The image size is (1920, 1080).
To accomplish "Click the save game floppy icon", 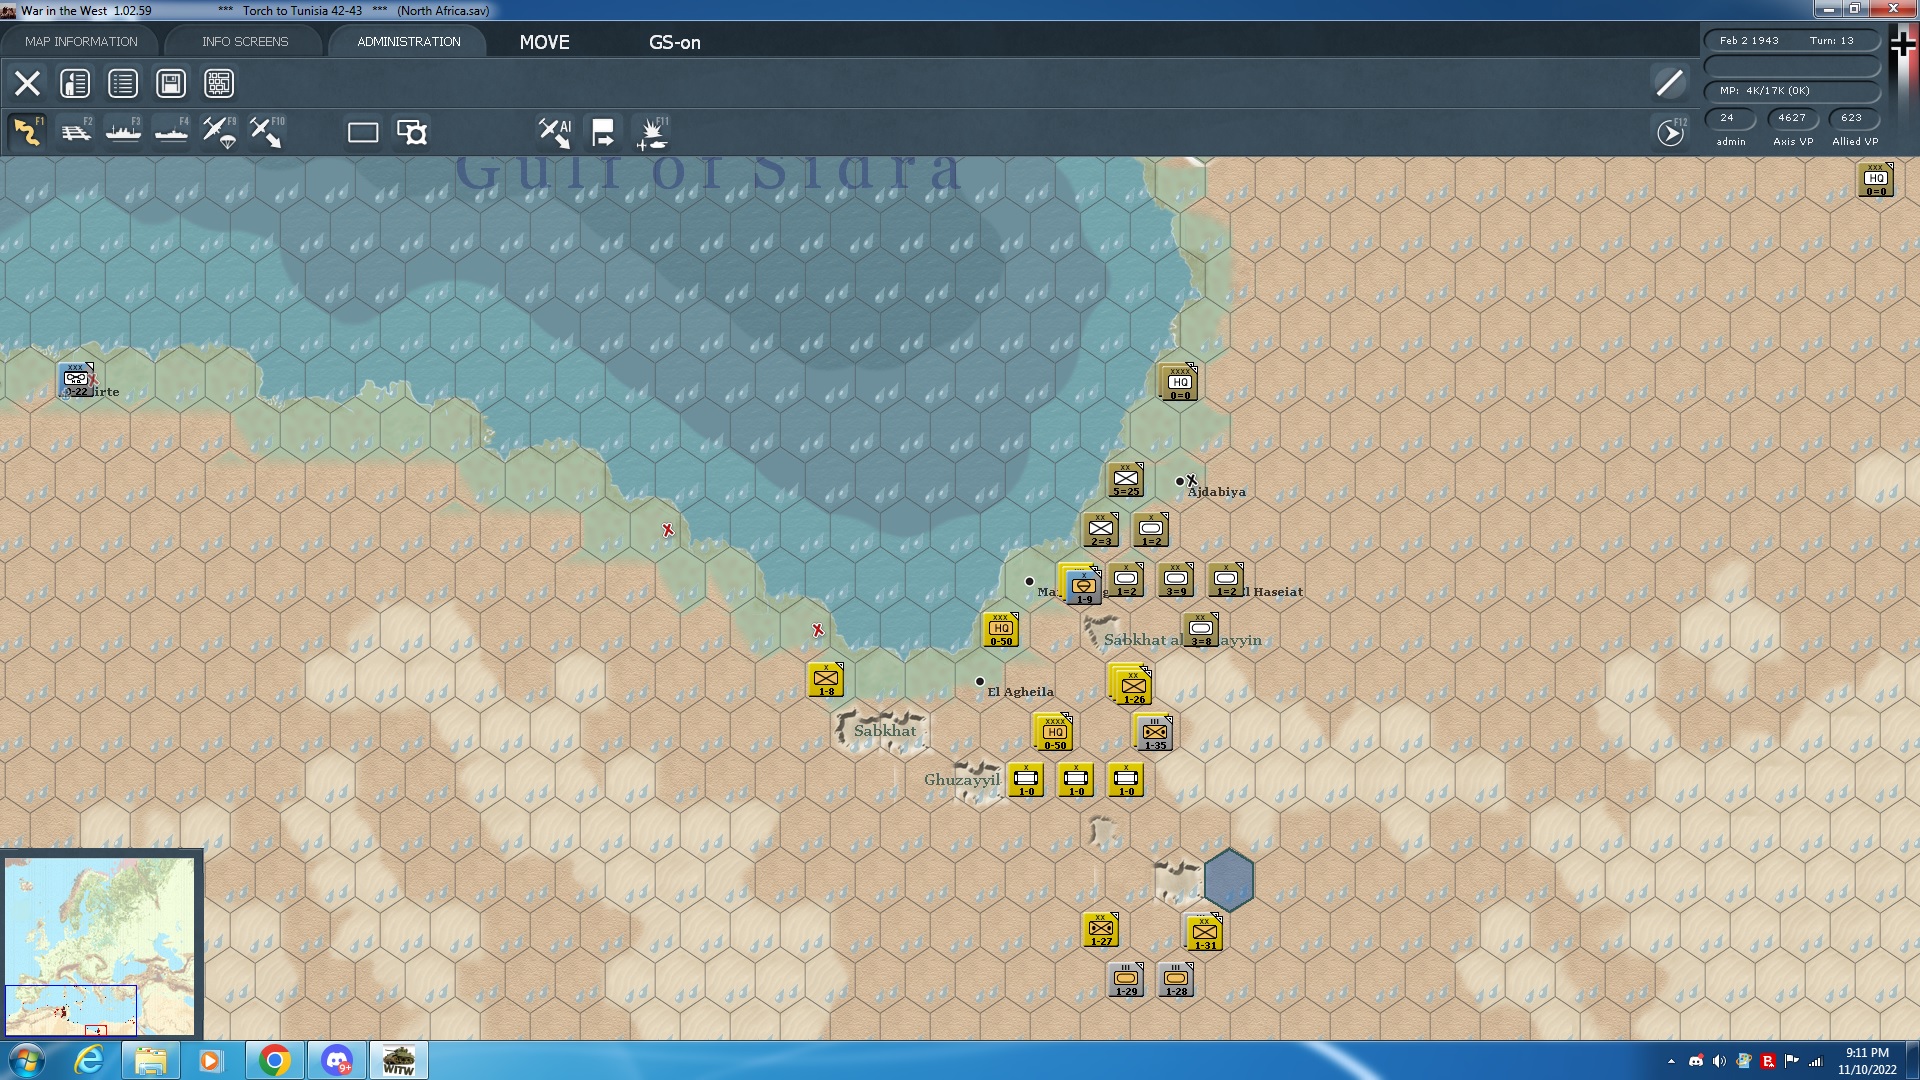I will (171, 84).
